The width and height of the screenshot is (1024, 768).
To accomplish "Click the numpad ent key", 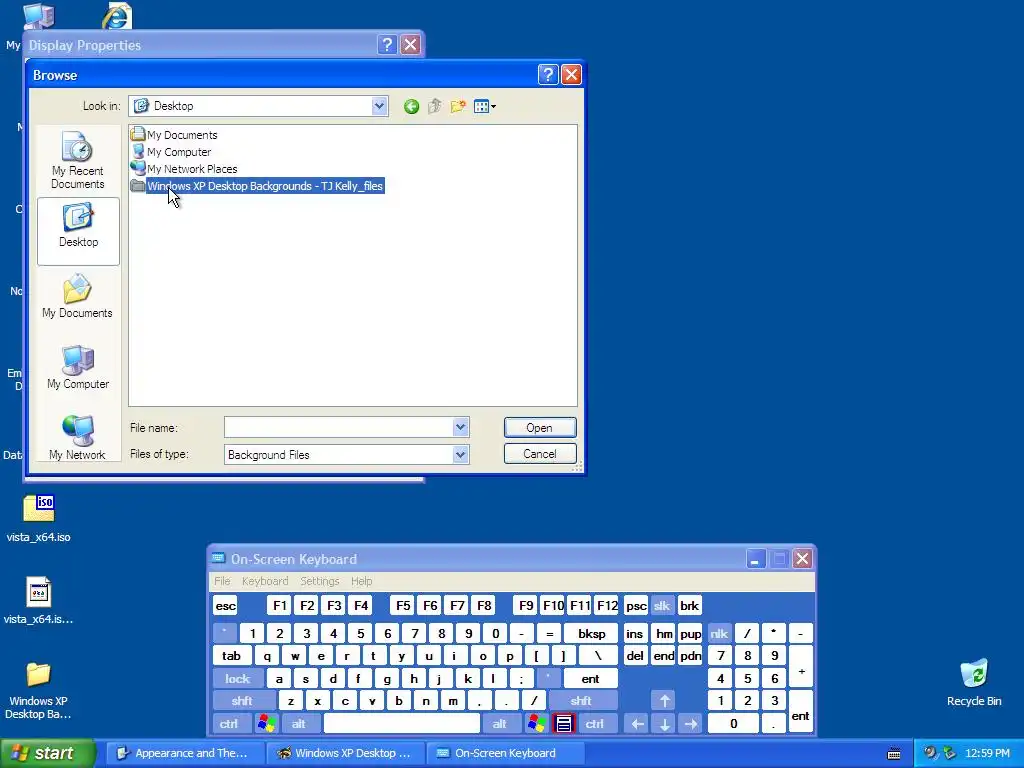I will (x=801, y=712).
